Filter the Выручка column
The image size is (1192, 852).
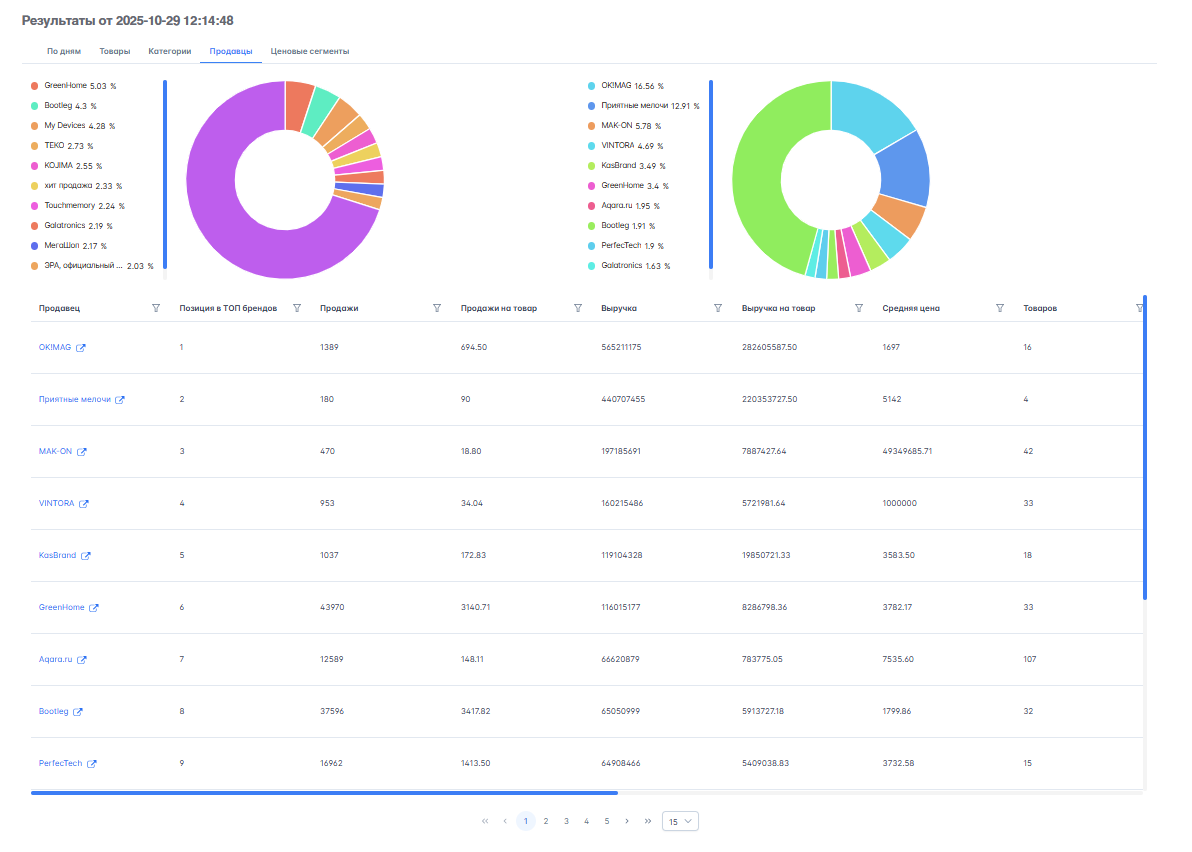point(718,308)
